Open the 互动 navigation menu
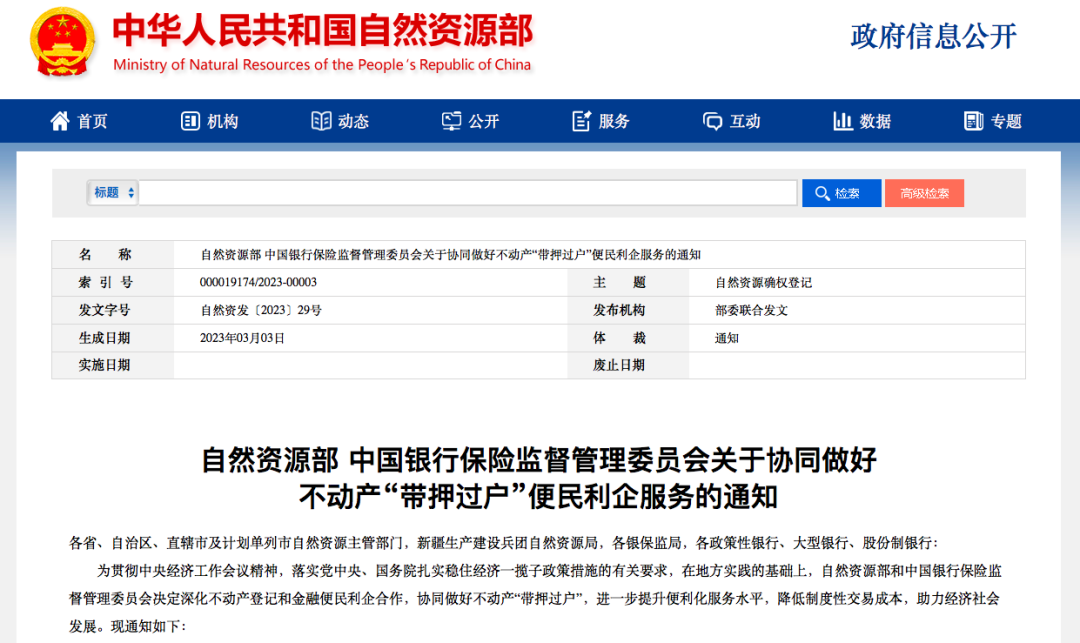Viewport: 1080px width, 643px height. coord(731,120)
